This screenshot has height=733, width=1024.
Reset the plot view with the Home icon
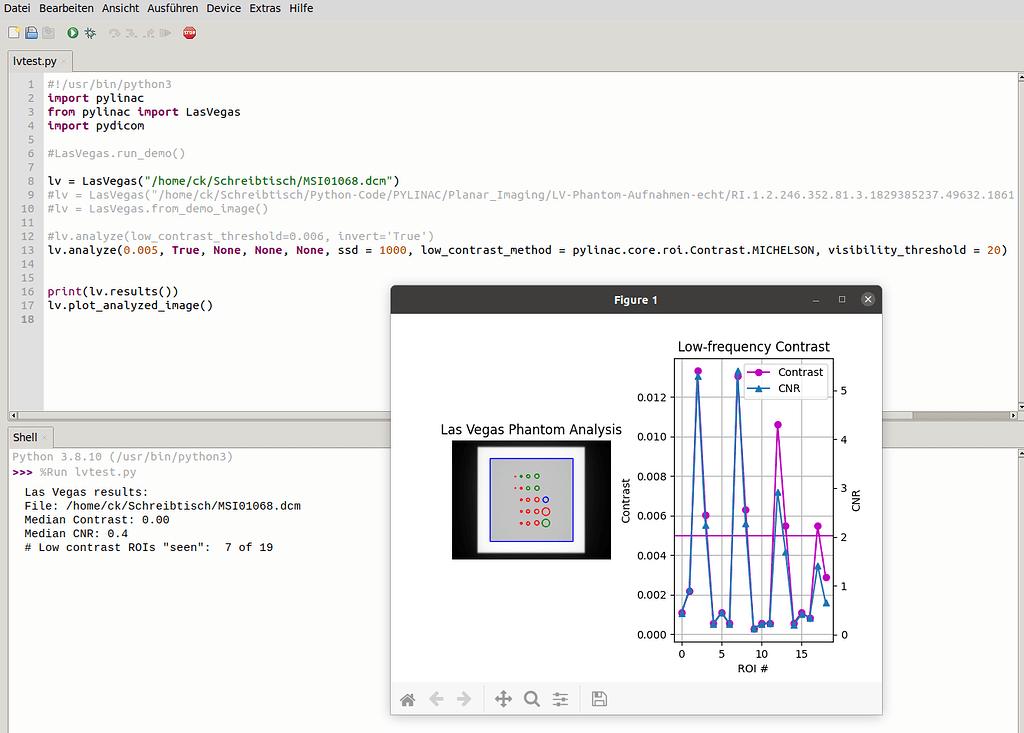(407, 699)
